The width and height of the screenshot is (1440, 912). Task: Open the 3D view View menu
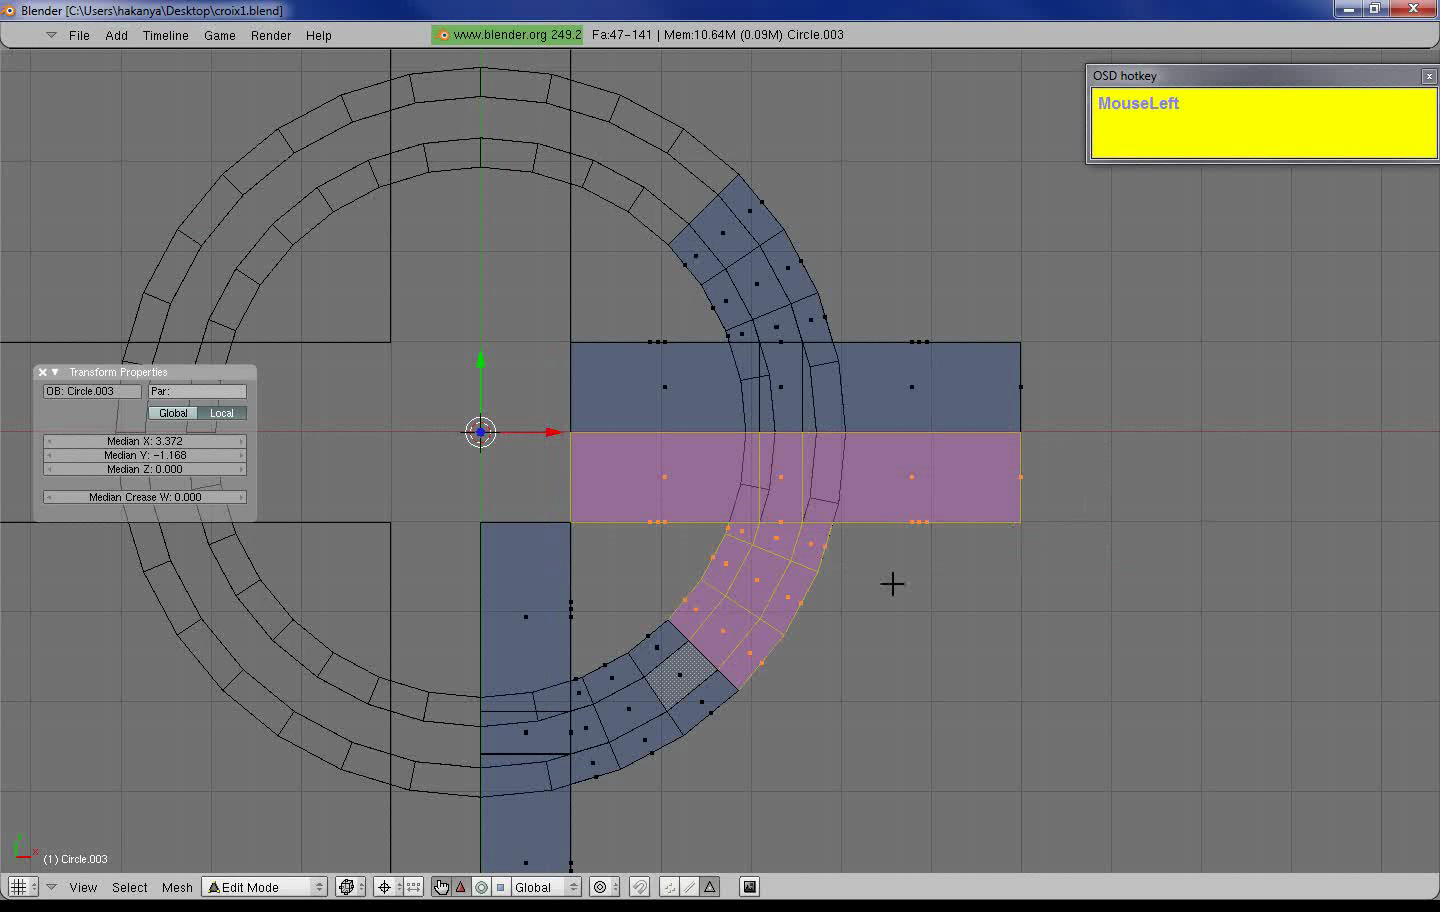point(83,887)
